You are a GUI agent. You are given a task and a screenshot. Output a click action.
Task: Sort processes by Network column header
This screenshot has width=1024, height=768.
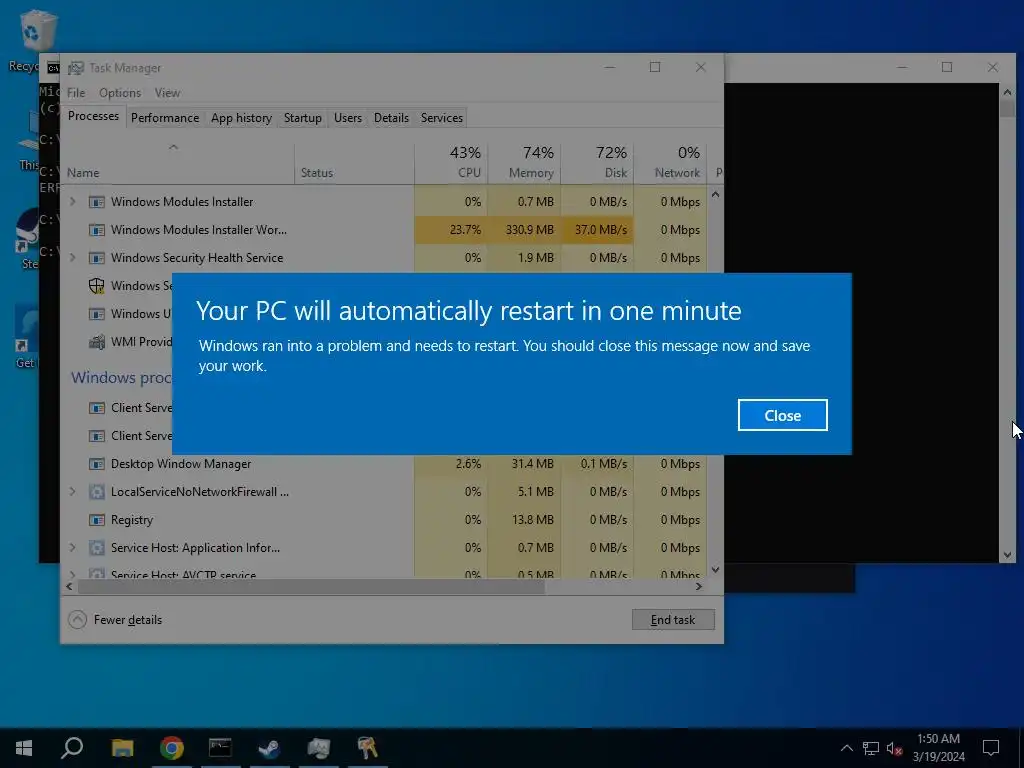(x=671, y=163)
